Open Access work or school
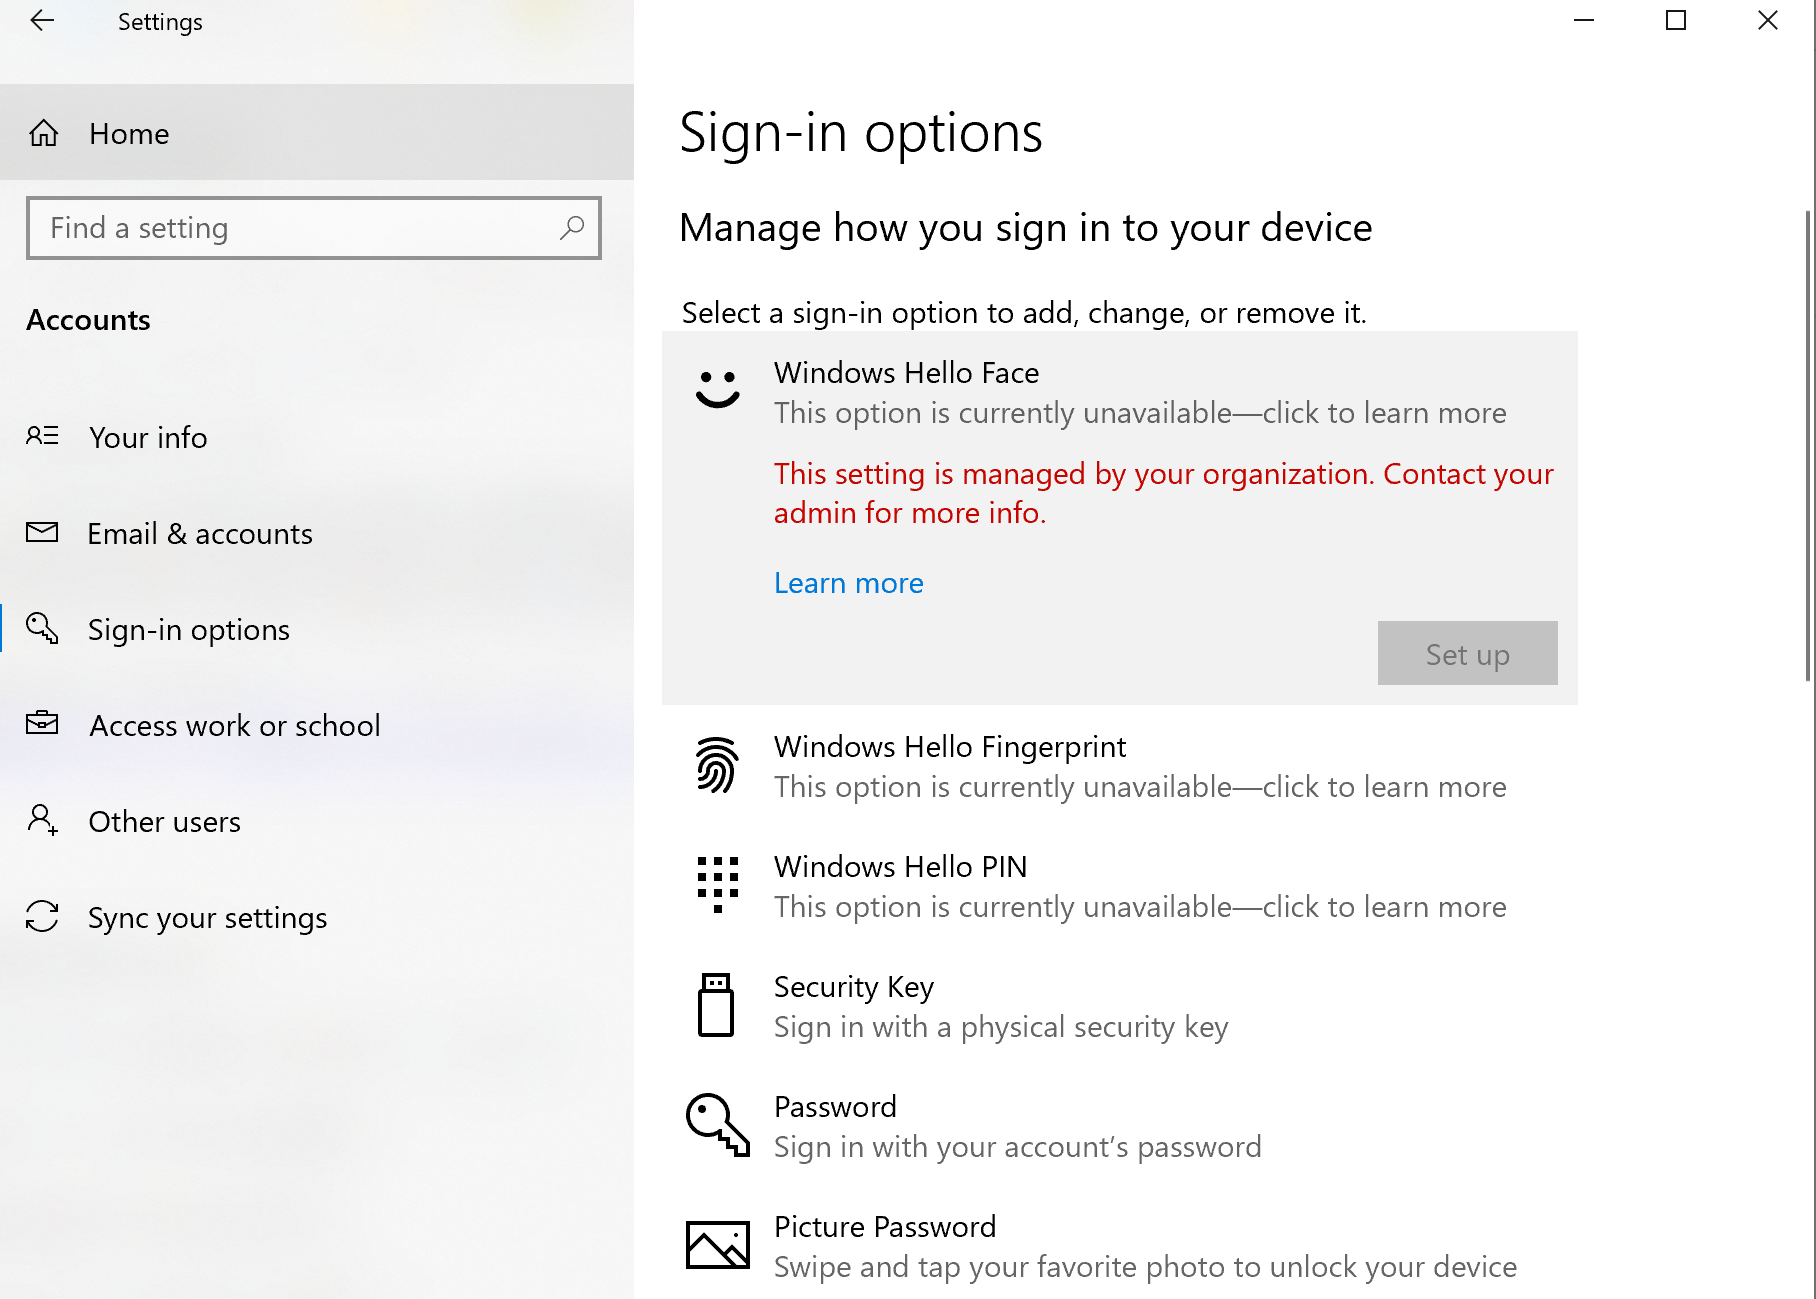Viewport: 1816px width, 1299px height. click(x=235, y=725)
